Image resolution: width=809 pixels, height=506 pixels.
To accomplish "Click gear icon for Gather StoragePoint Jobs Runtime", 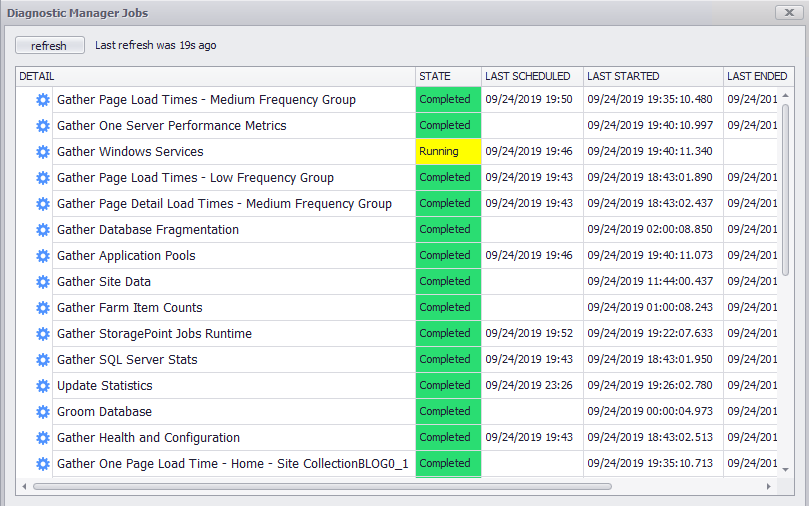I will click(43, 334).
